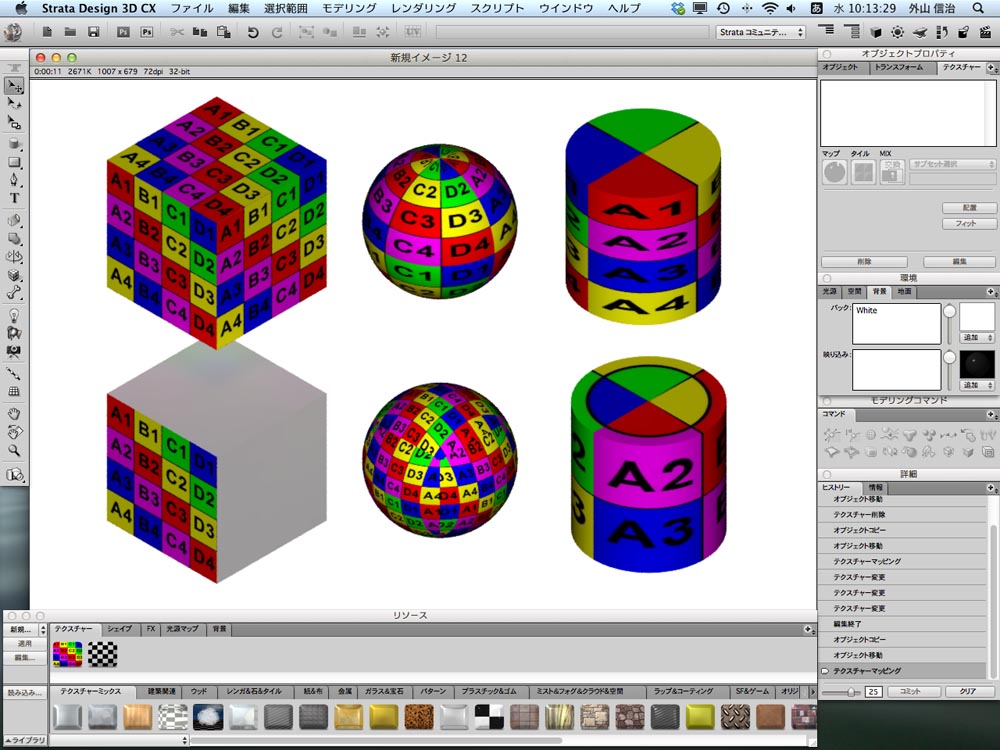This screenshot has width=1000, height=750.
Task: Click the dark Ps Photoshop icon
Action: tap(123, 32)
